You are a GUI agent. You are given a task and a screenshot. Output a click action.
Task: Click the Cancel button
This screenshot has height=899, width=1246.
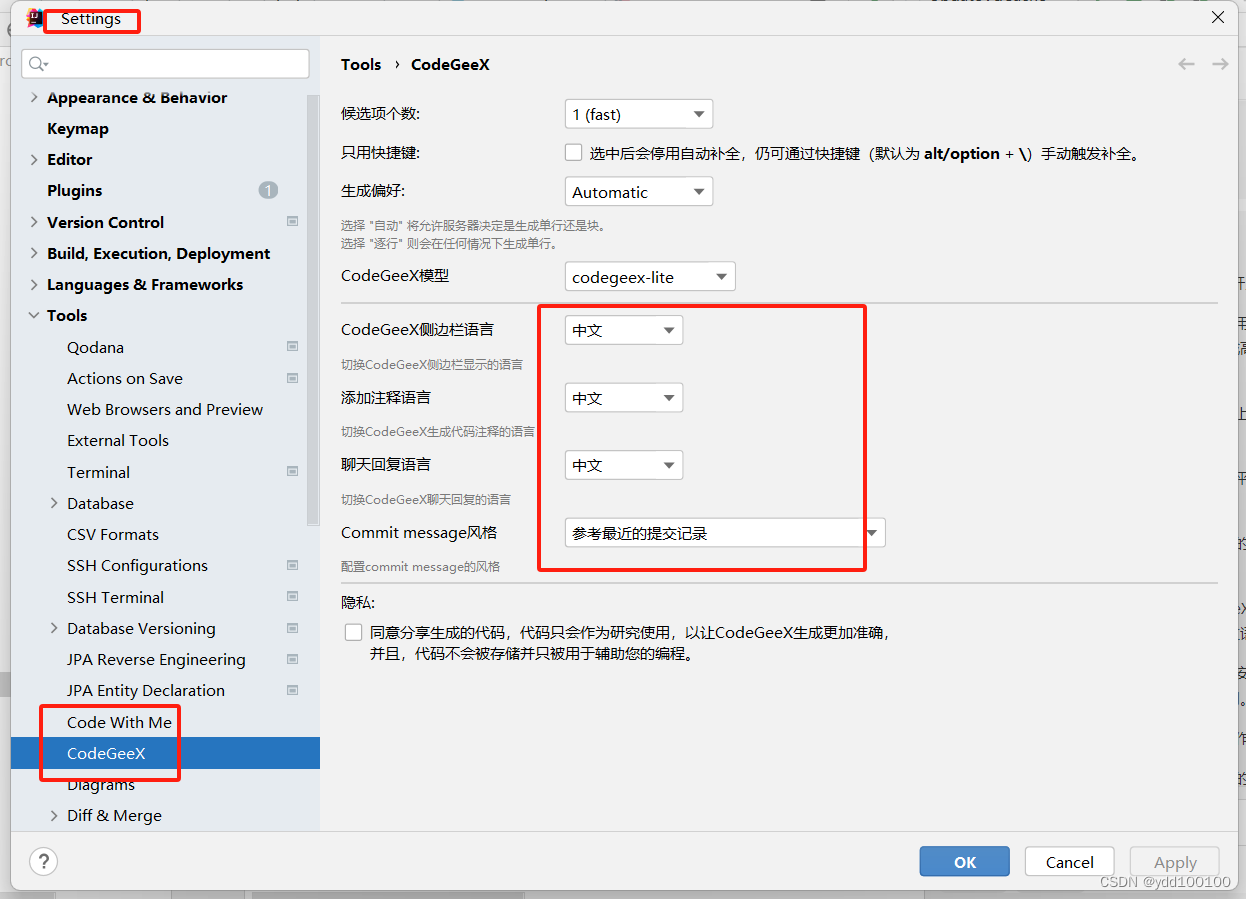tap(1070, 862)
